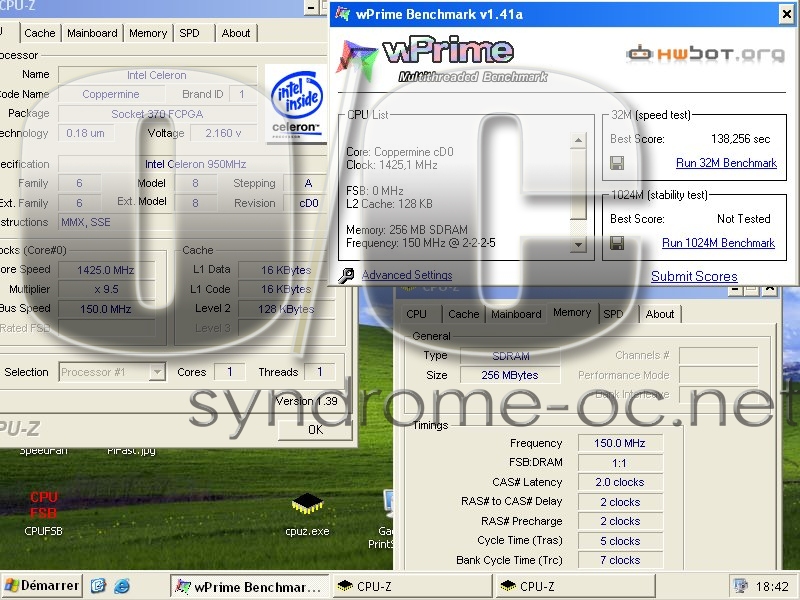Viewport: 800px width, 600px height.
Task: Click the hwbot.org logo
Action: pyautogui.click(x=706, y=53)
